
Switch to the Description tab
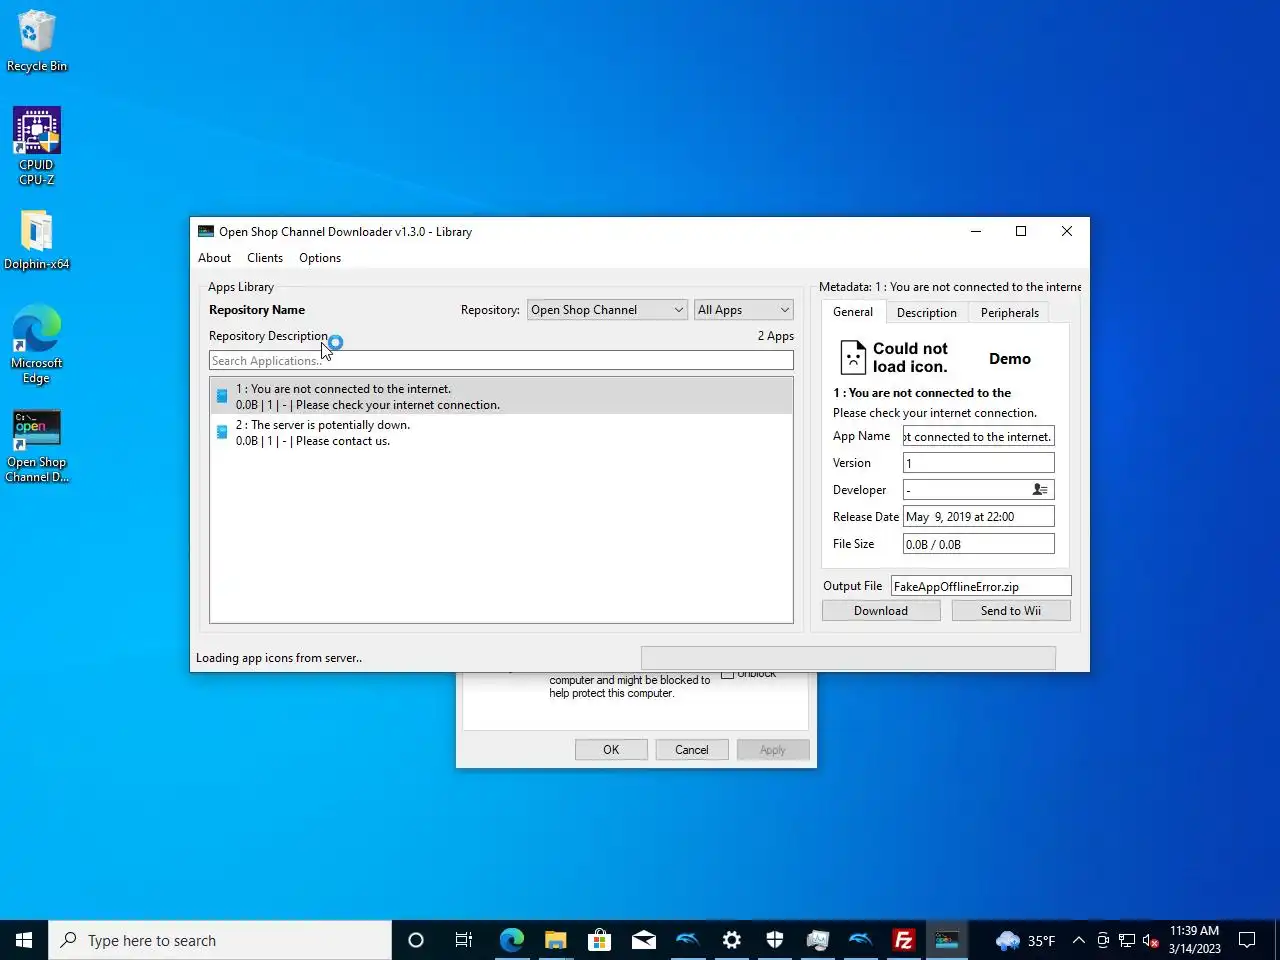coord(926,313)
